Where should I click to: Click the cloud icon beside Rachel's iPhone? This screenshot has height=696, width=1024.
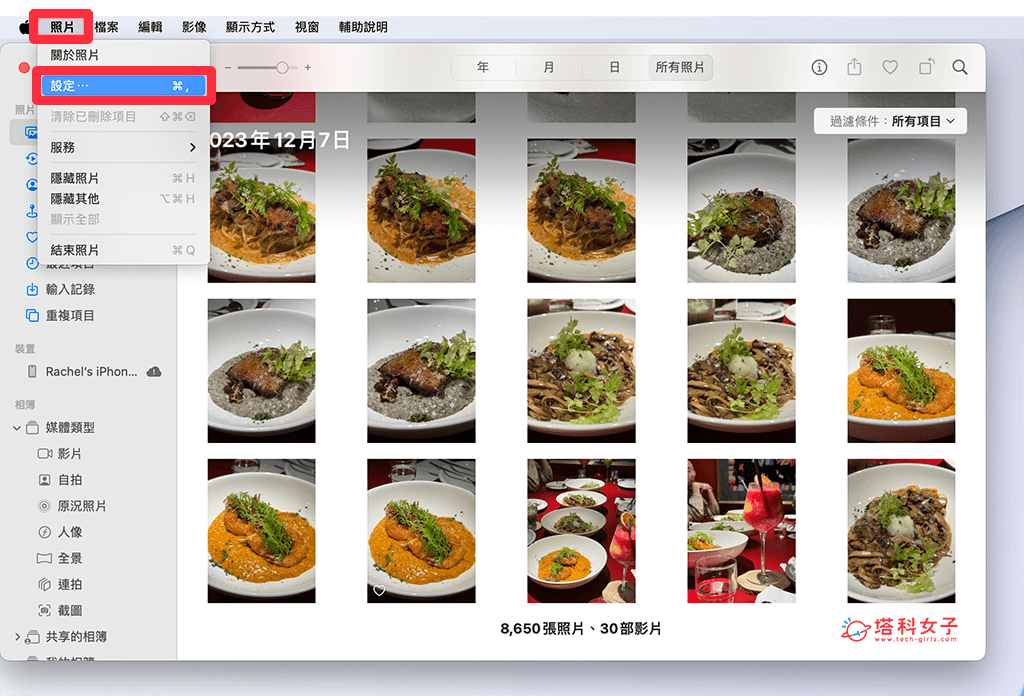(x=154, y=372)
